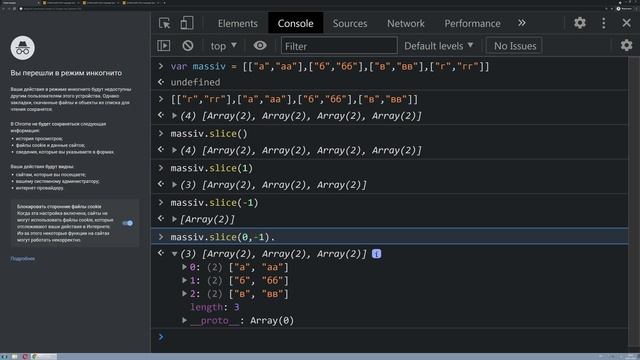Viewport: 640px width, 360px height.
Task: Click the var massiv declaration line
Action: pyautogui.click(x=389, y=66)
